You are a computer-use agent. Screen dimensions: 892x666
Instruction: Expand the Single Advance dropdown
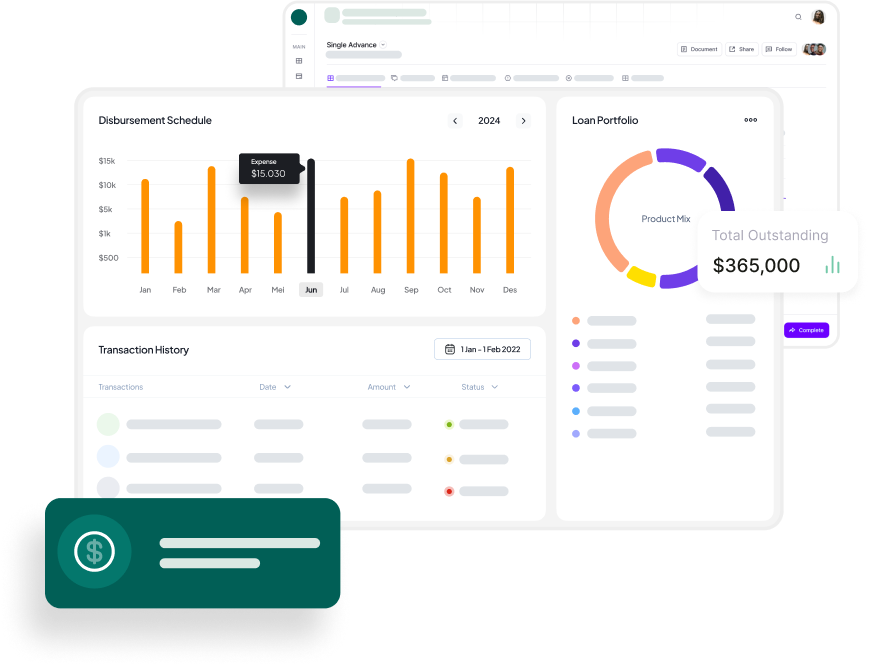tap(383, 45)
